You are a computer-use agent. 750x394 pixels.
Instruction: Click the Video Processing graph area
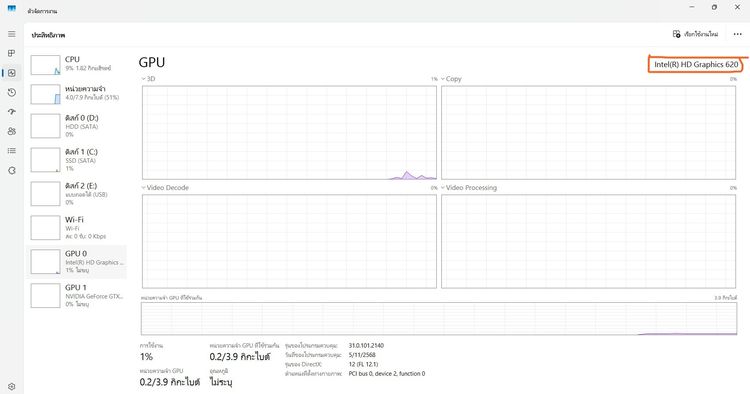(588, 241)
